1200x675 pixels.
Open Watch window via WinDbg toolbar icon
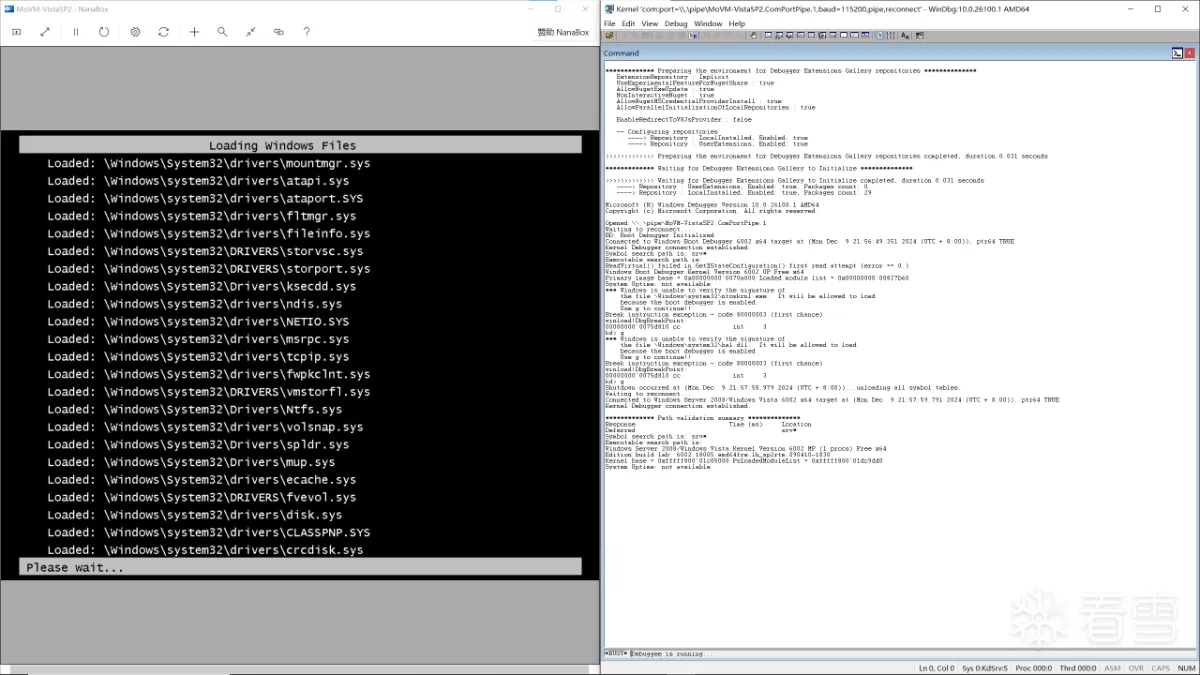779,35
